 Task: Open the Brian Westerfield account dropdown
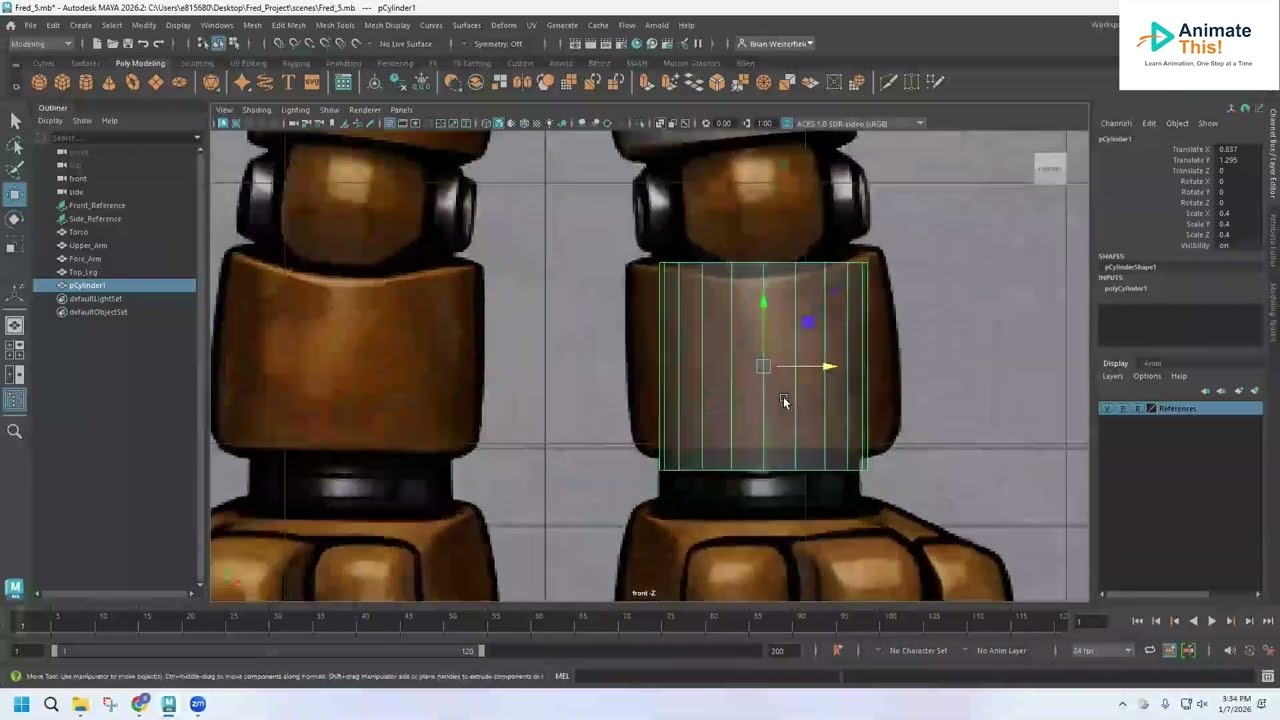coord(776,44)
